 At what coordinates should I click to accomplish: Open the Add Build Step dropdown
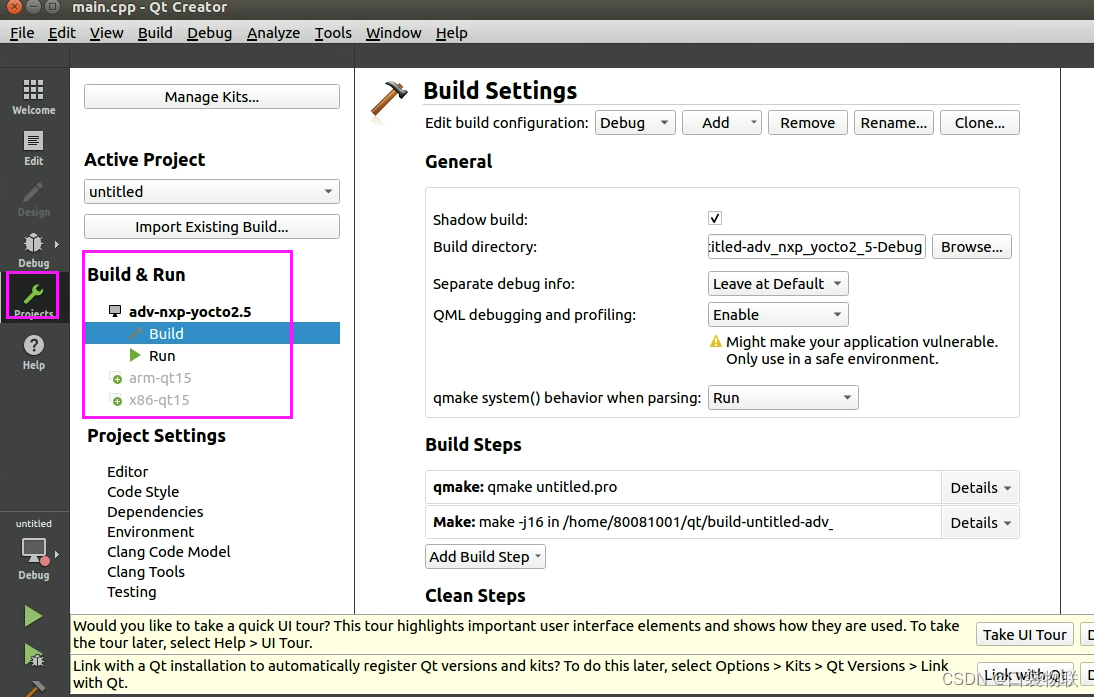pyautogui.click(x=486, y=557)
